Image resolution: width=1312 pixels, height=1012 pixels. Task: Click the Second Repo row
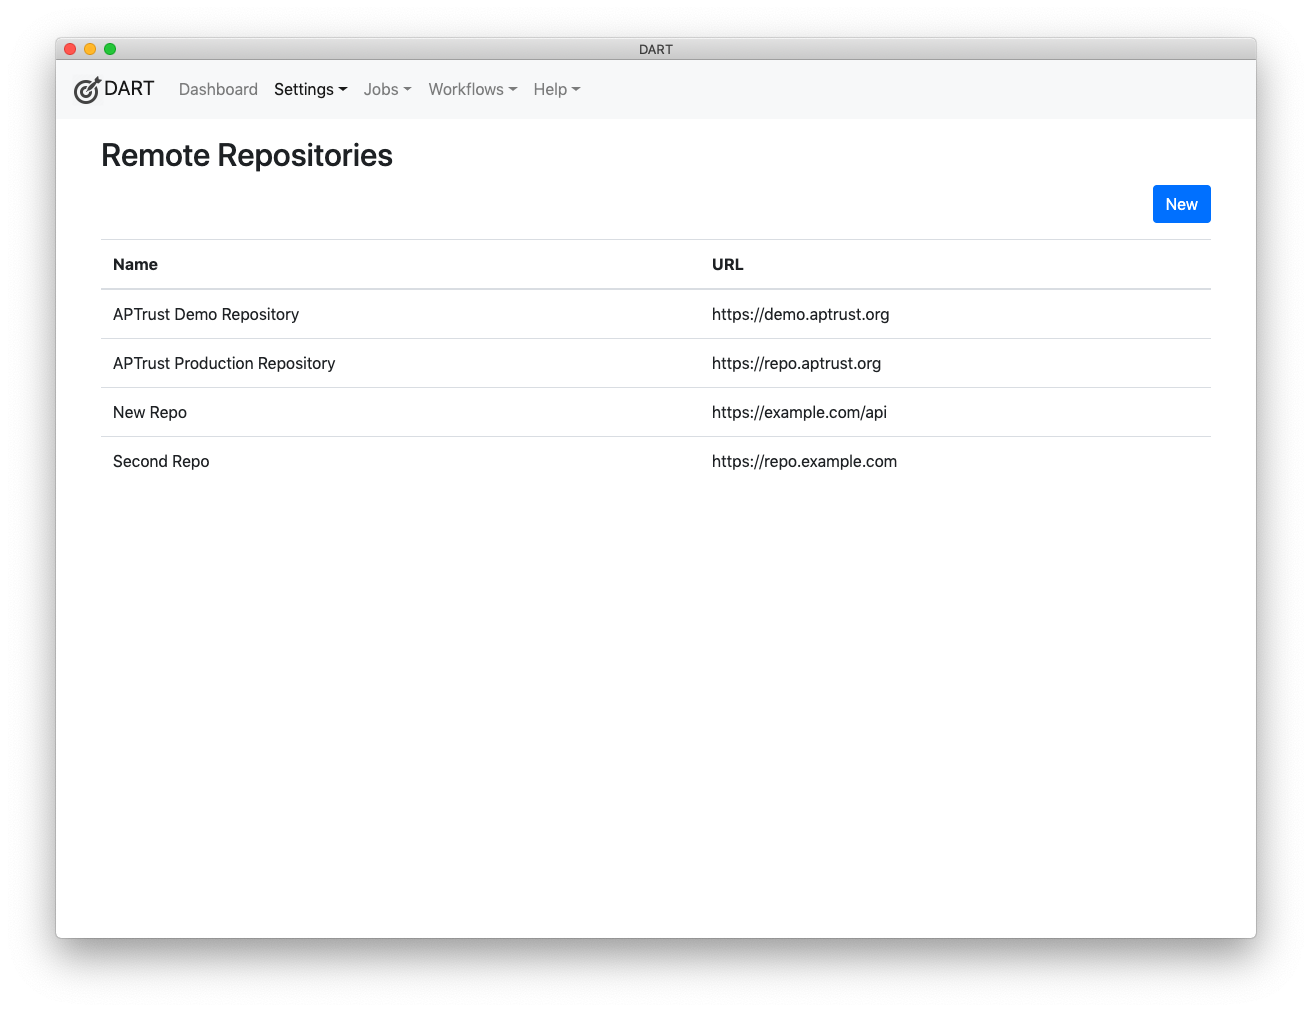tap(161, 461)
